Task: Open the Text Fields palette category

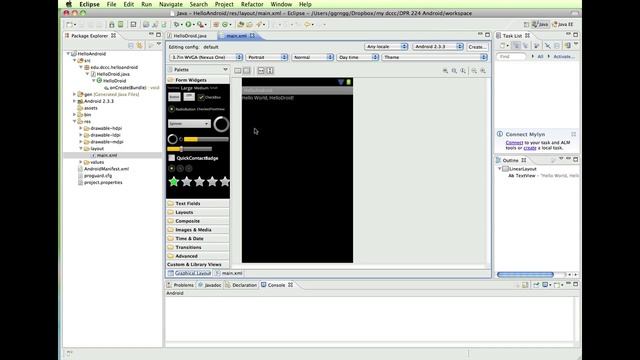Action: coord(198,203)
